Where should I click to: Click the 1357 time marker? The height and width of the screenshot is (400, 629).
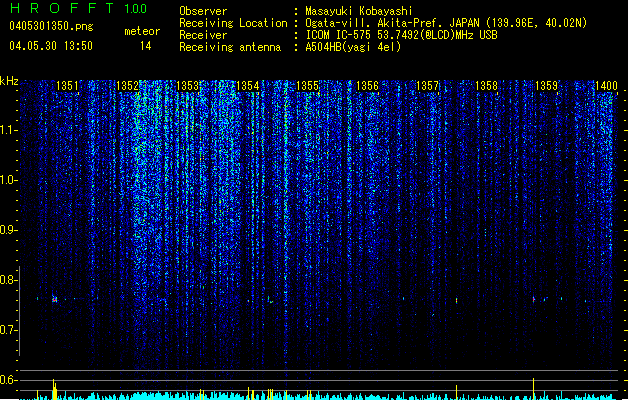coord(427,86)
